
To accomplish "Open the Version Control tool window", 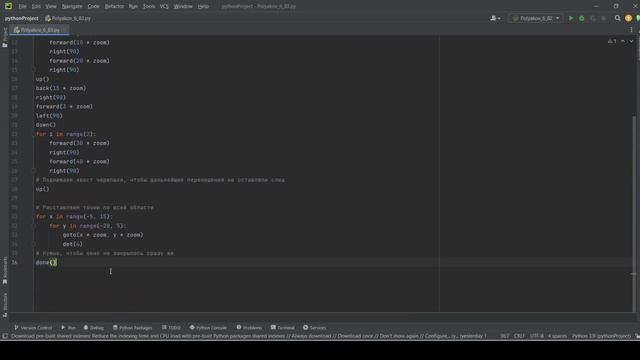I will (33, 327).
